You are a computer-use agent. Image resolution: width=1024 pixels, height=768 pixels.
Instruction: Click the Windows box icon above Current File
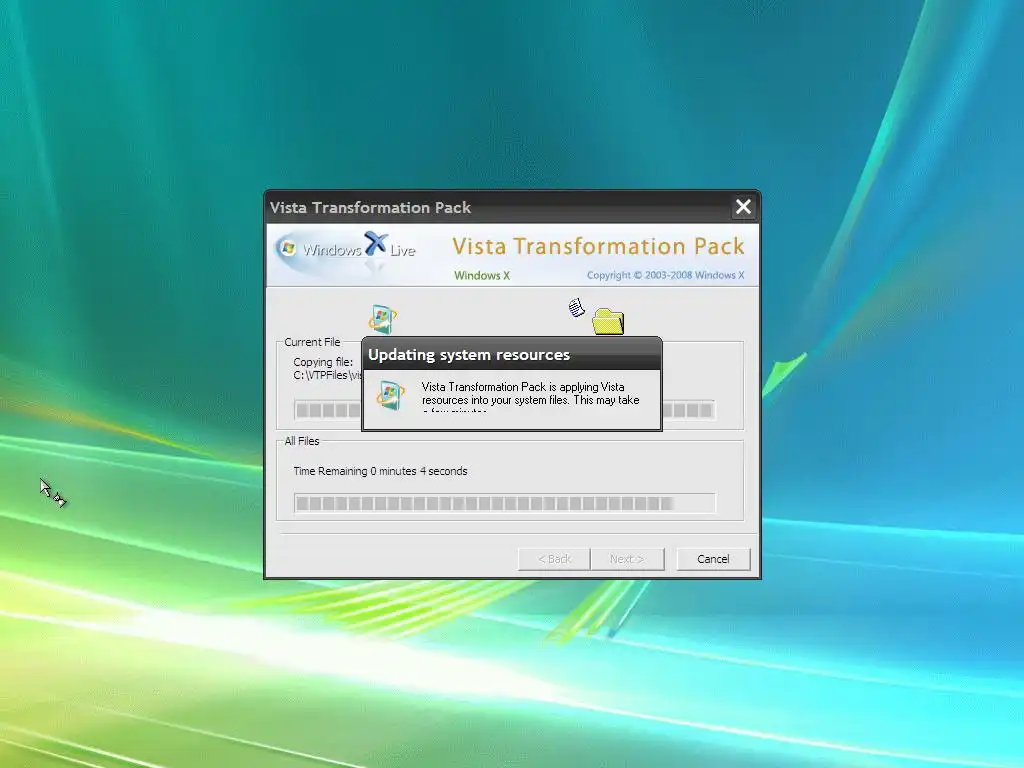pos(383,319)
